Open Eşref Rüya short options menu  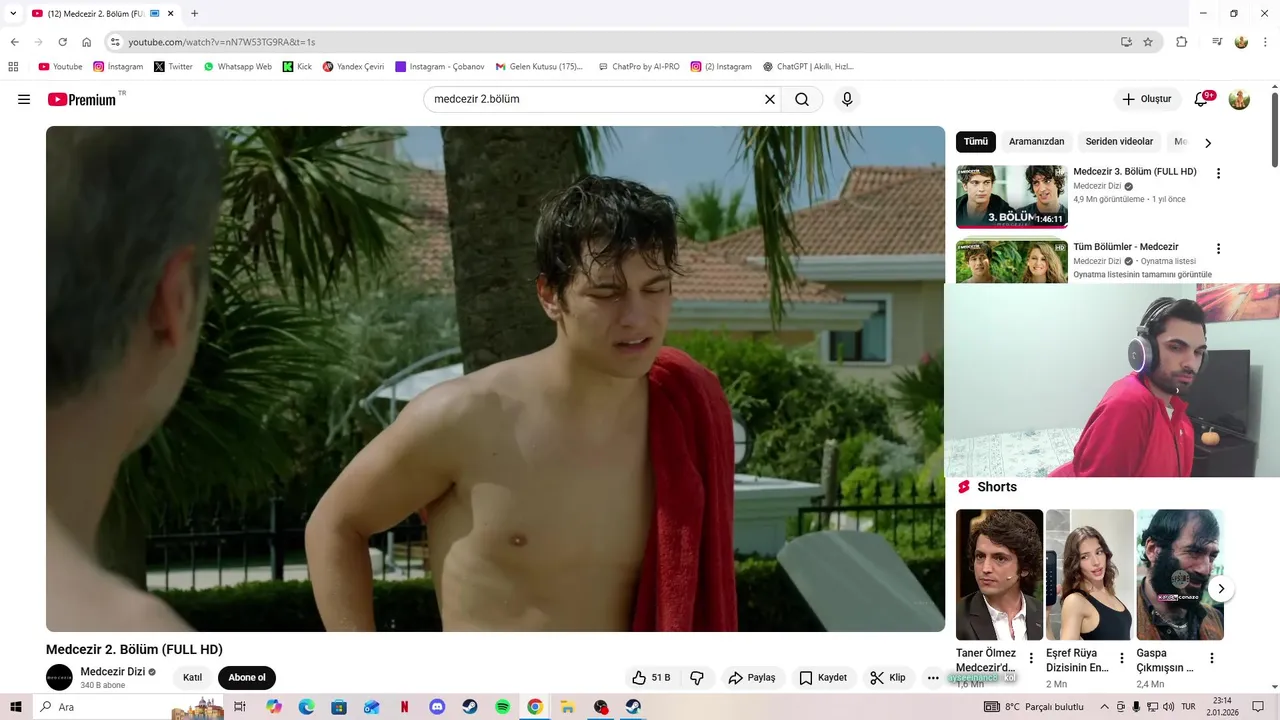(x=1122, y=658)
